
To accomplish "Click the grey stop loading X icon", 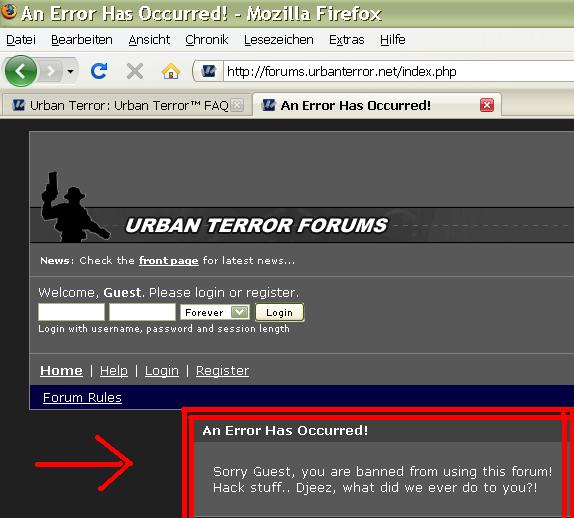I will [x=135, y=71].
